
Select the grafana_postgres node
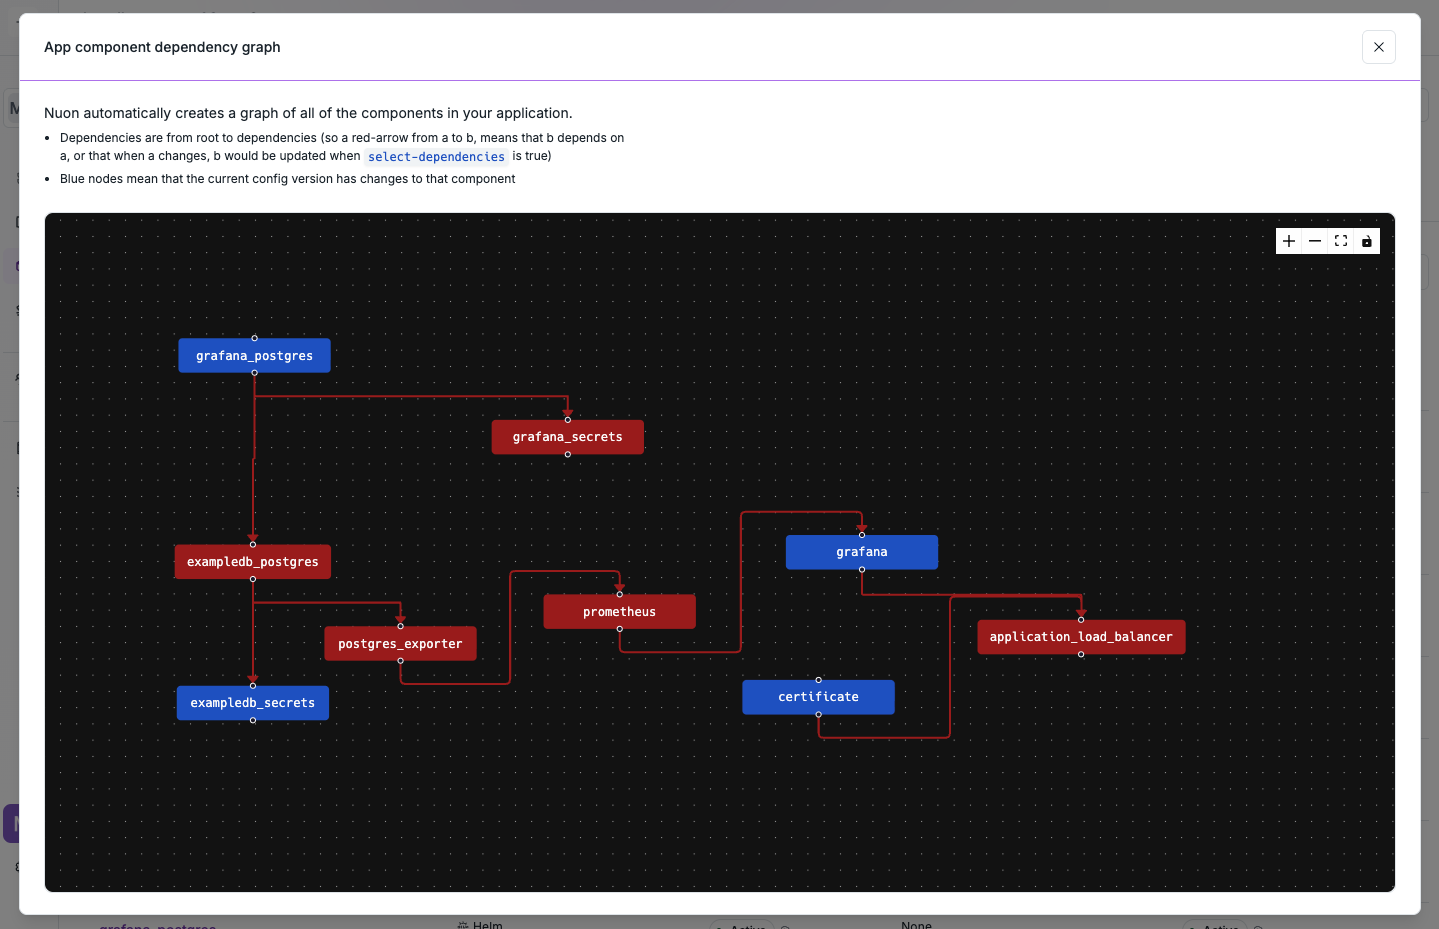click(x=254, y=355)
